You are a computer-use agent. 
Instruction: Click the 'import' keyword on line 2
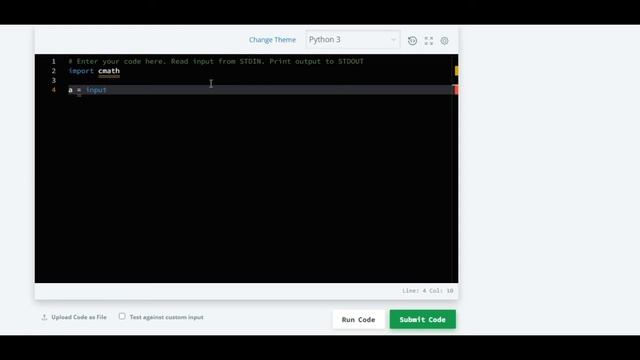click(81, 71)
